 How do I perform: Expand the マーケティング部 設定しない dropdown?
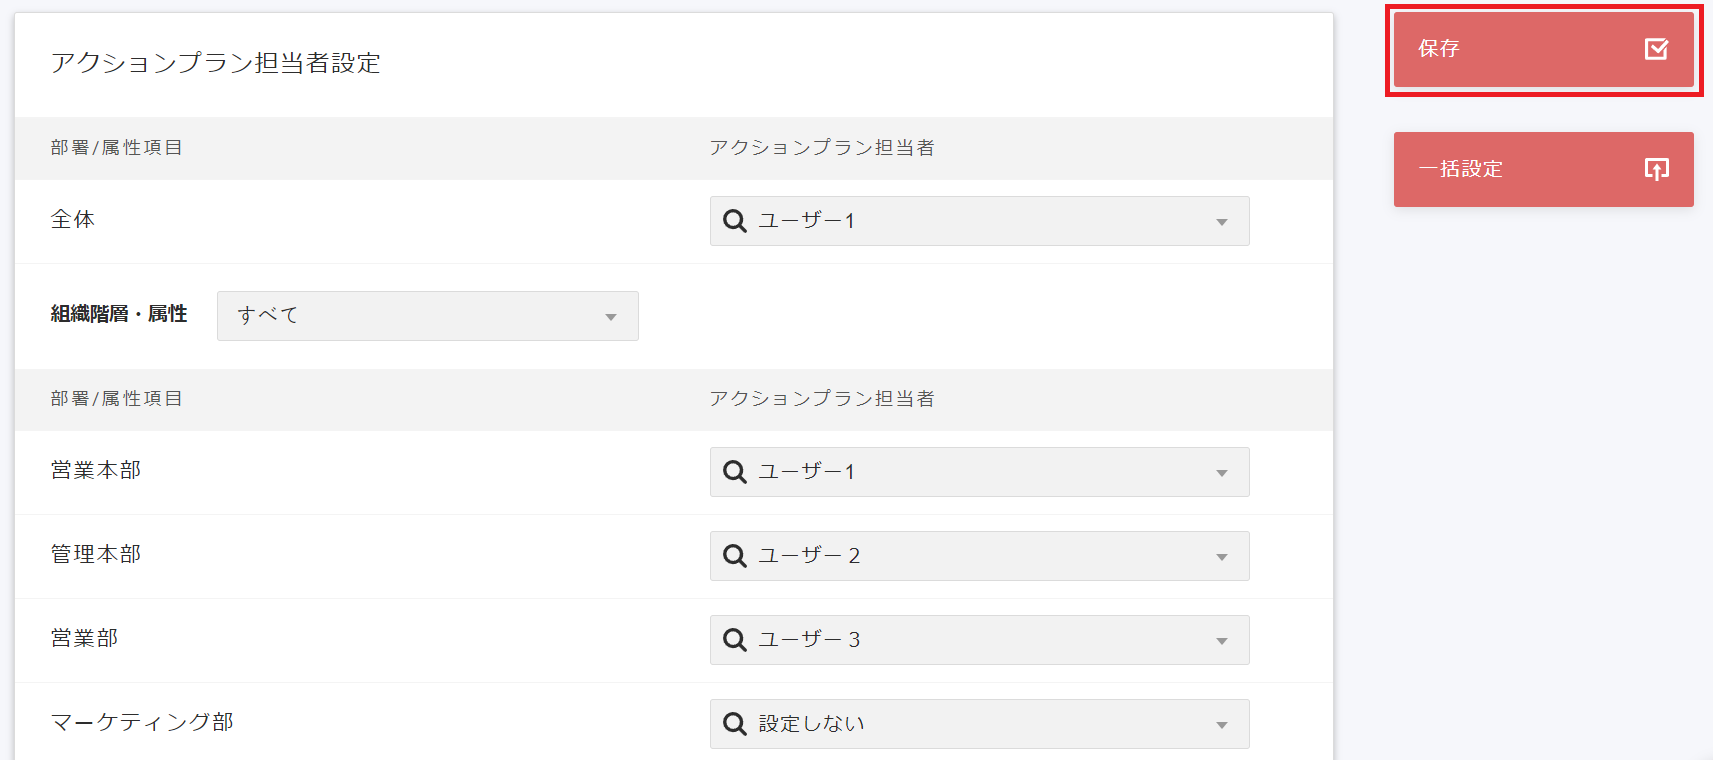(1220, 723)
